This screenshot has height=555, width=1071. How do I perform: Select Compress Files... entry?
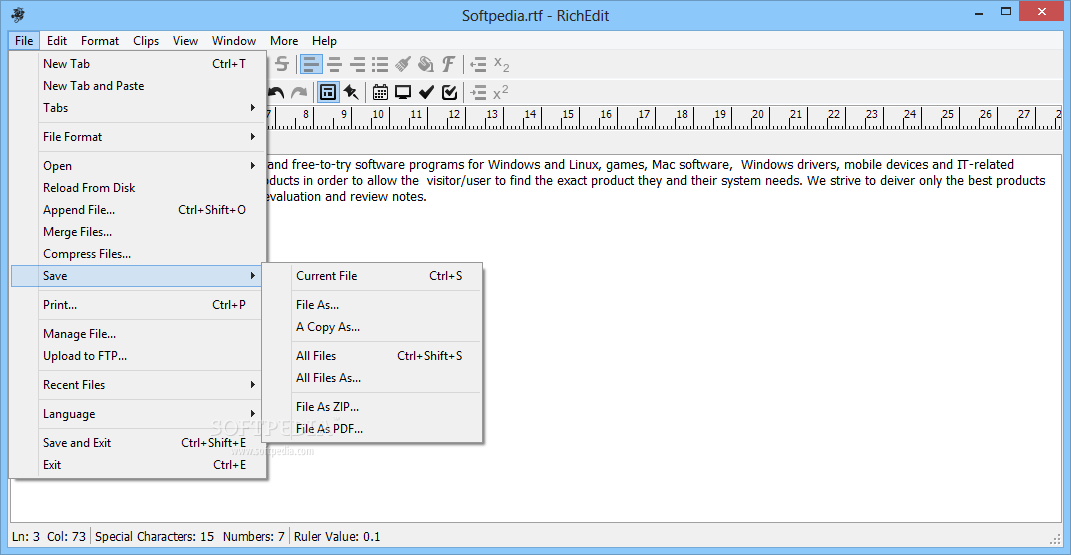(x=137, y=254)
